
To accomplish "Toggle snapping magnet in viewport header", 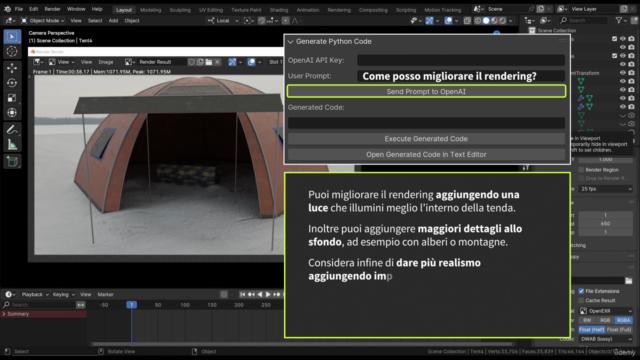I will coord(262,20).
